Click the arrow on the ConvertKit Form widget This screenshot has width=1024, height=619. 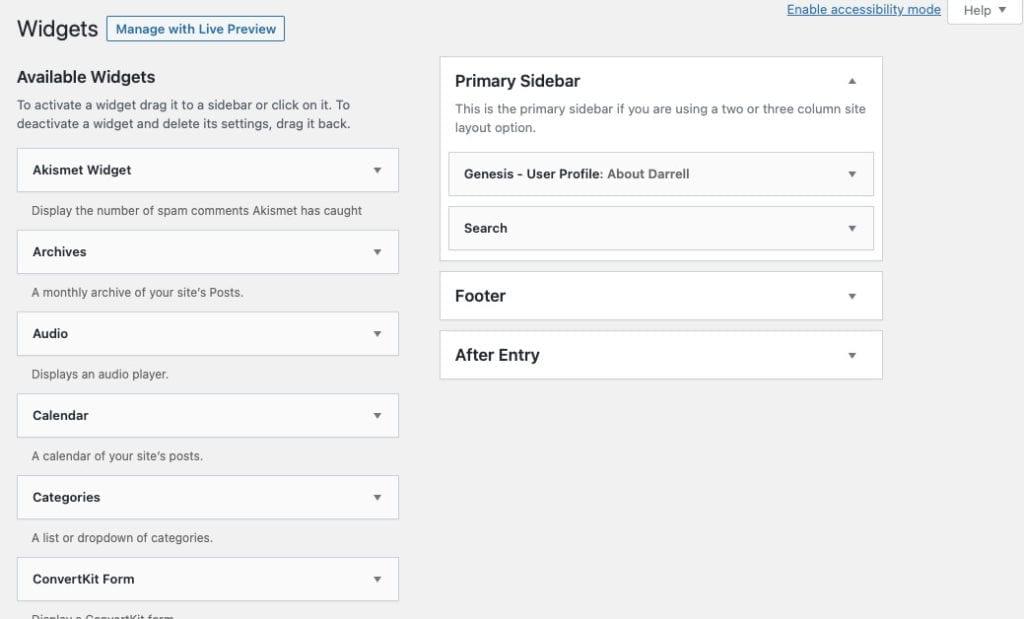pyautogui.click(x=378, y=579)
